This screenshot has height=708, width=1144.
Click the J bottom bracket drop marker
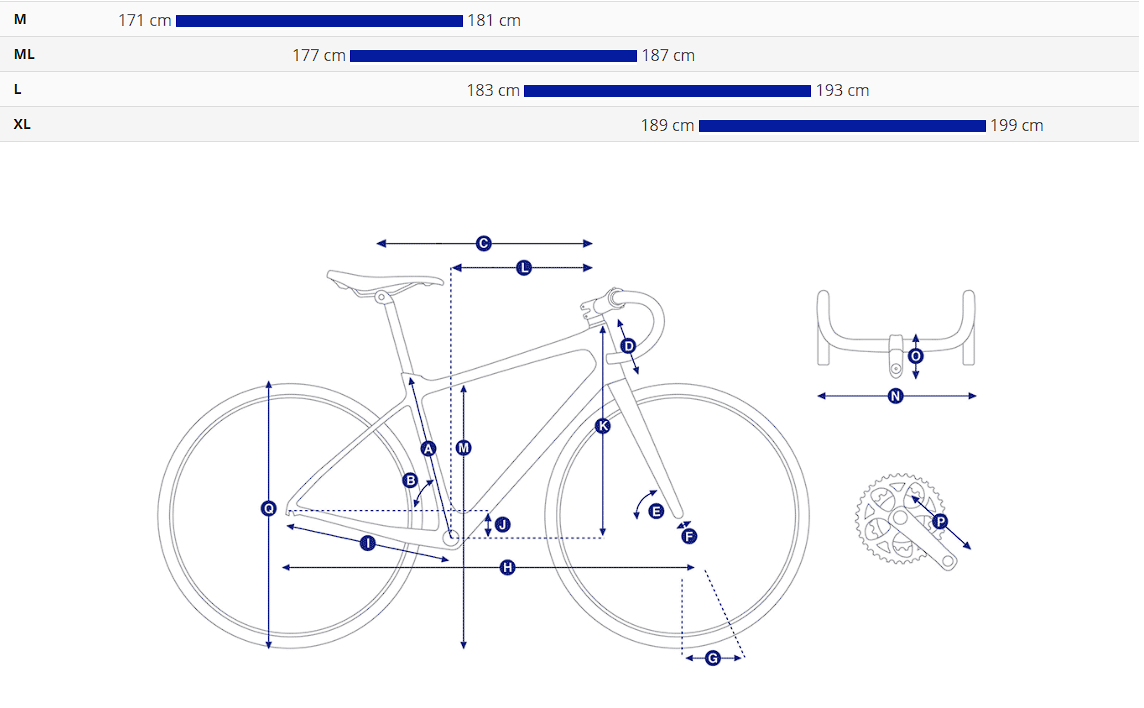[502, 524]
